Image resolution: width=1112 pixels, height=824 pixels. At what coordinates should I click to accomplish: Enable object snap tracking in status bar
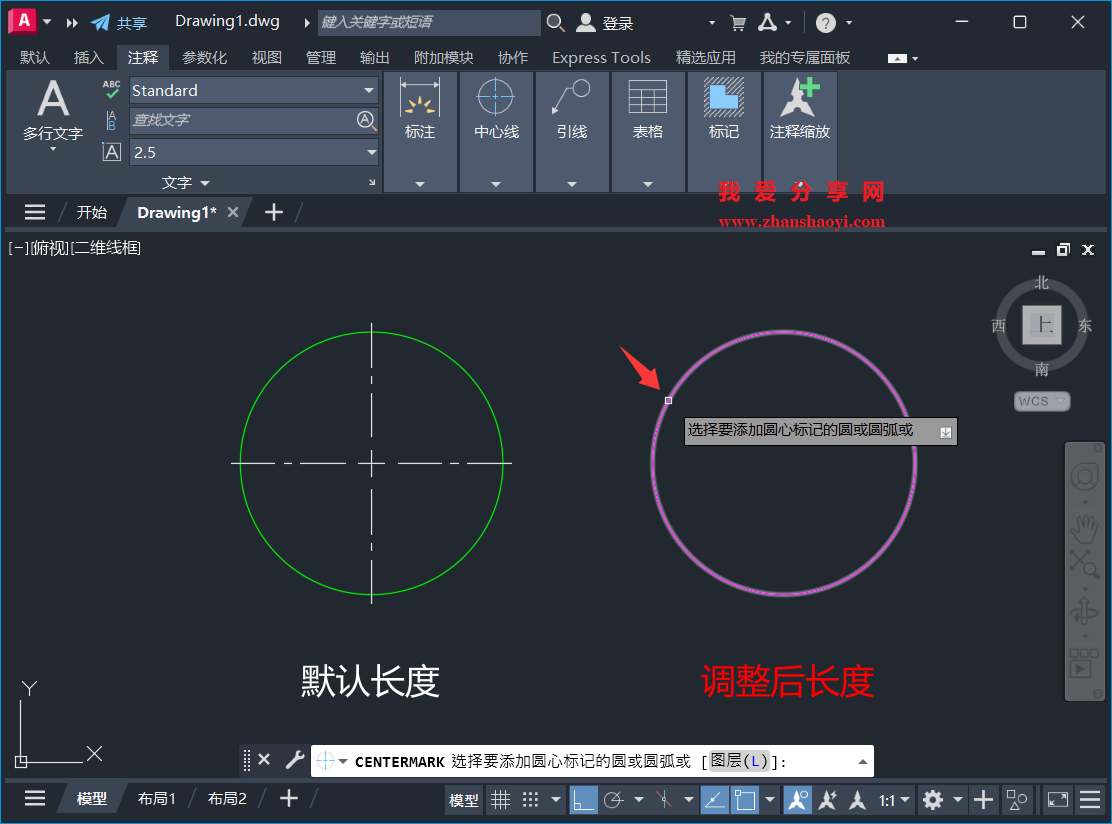point(663,799)
